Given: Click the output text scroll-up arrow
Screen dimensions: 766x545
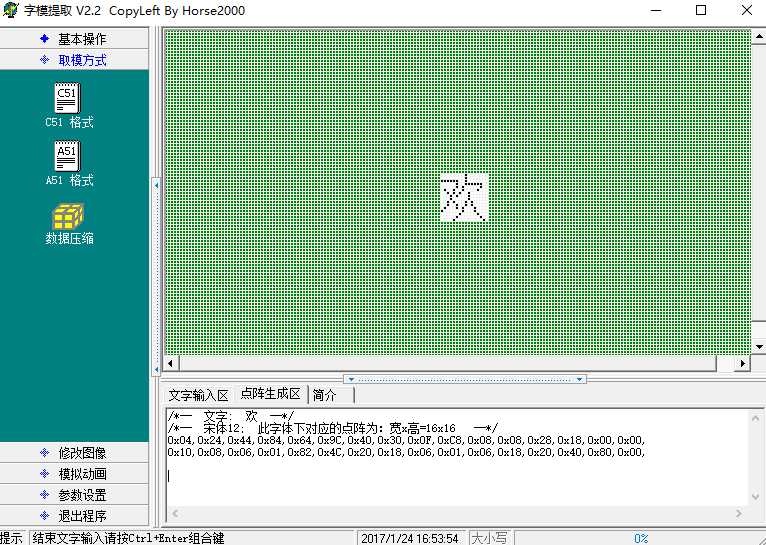Looking at the screenshot, I should coord(755,419).
